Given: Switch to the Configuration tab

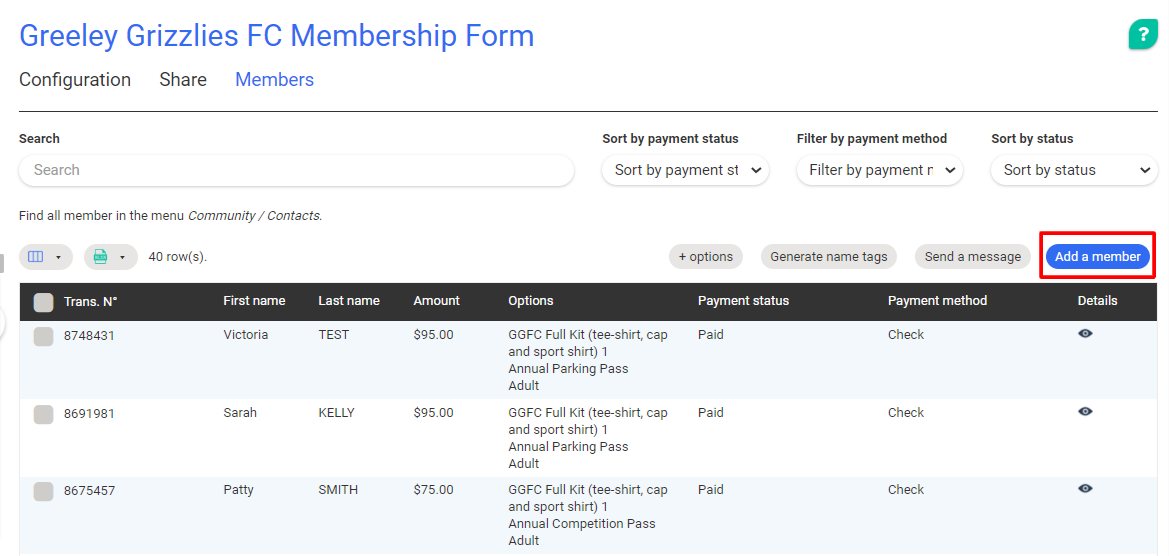Looking at the screenshot, I should [75, 80].
